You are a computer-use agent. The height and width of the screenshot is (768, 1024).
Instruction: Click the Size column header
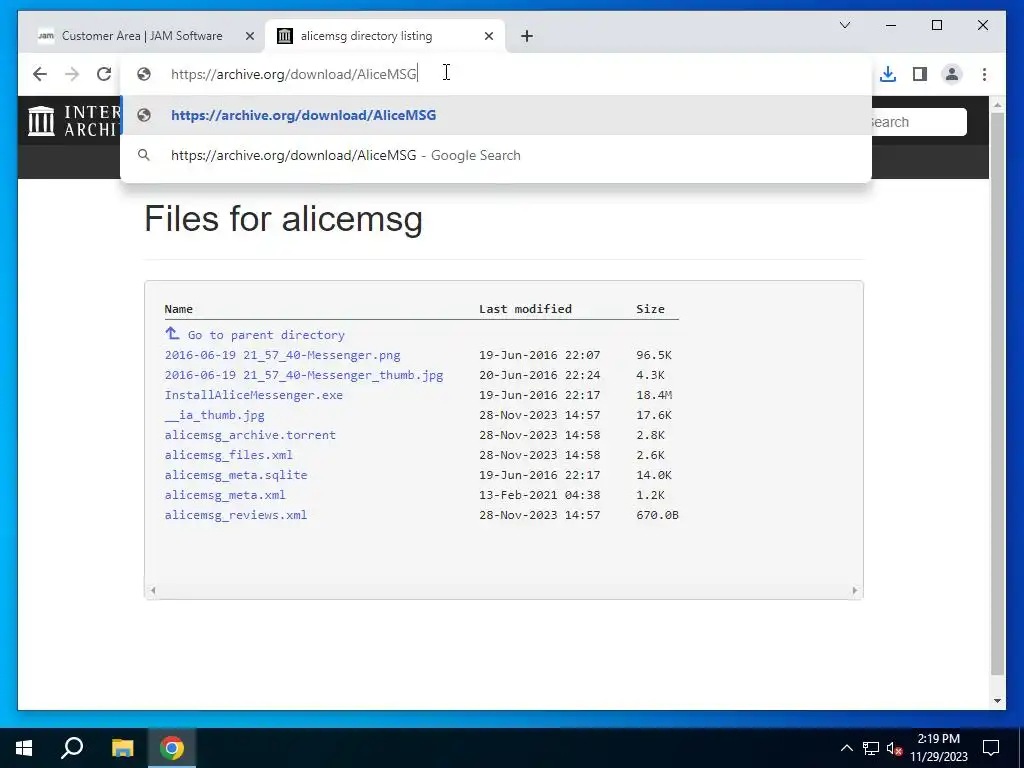click(650, 309)
